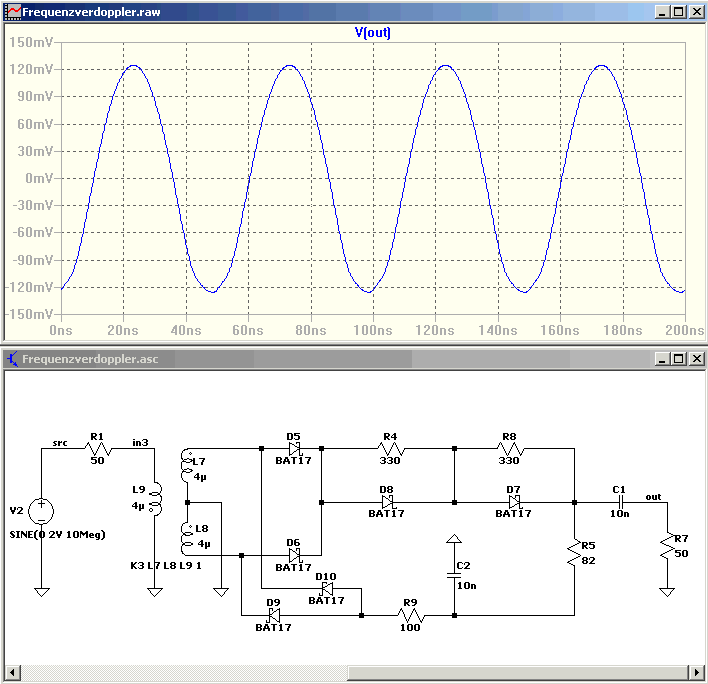Image resolution: width=708 pixels, height=684 pixels.
Task: Select diode D9 symbol
Action: (274, 615)
